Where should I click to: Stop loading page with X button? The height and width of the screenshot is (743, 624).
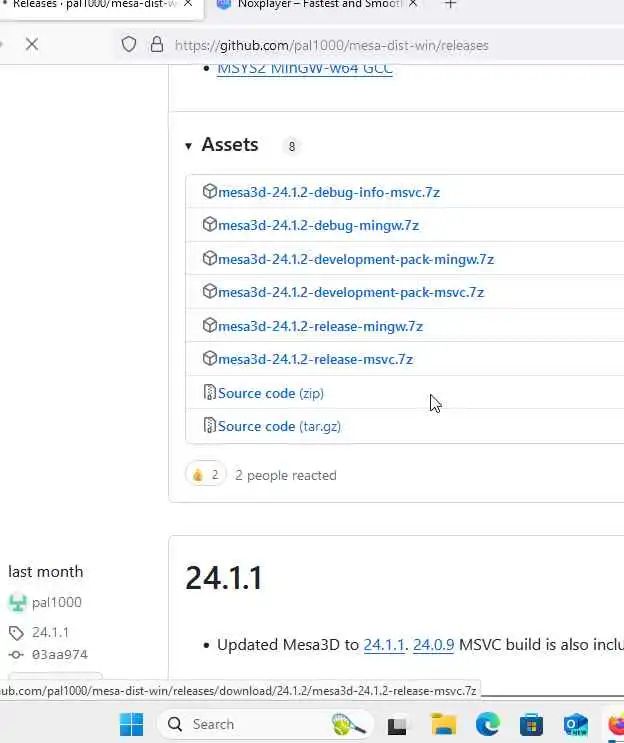tap(32, 45)
